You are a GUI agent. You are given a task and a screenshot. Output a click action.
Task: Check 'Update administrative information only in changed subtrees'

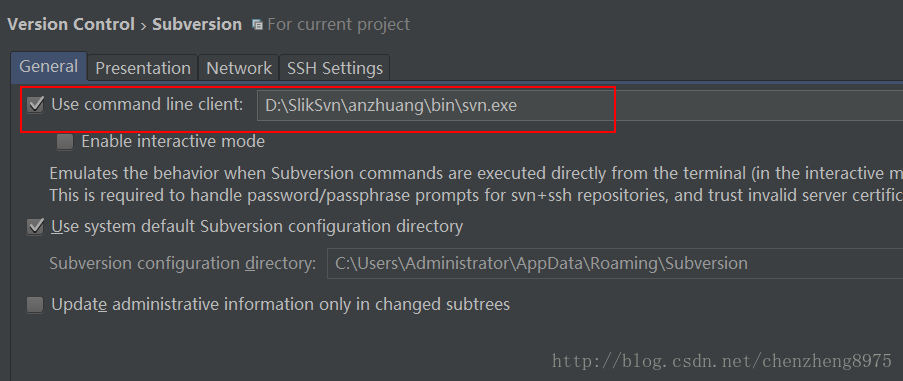(x=35, y=304)
